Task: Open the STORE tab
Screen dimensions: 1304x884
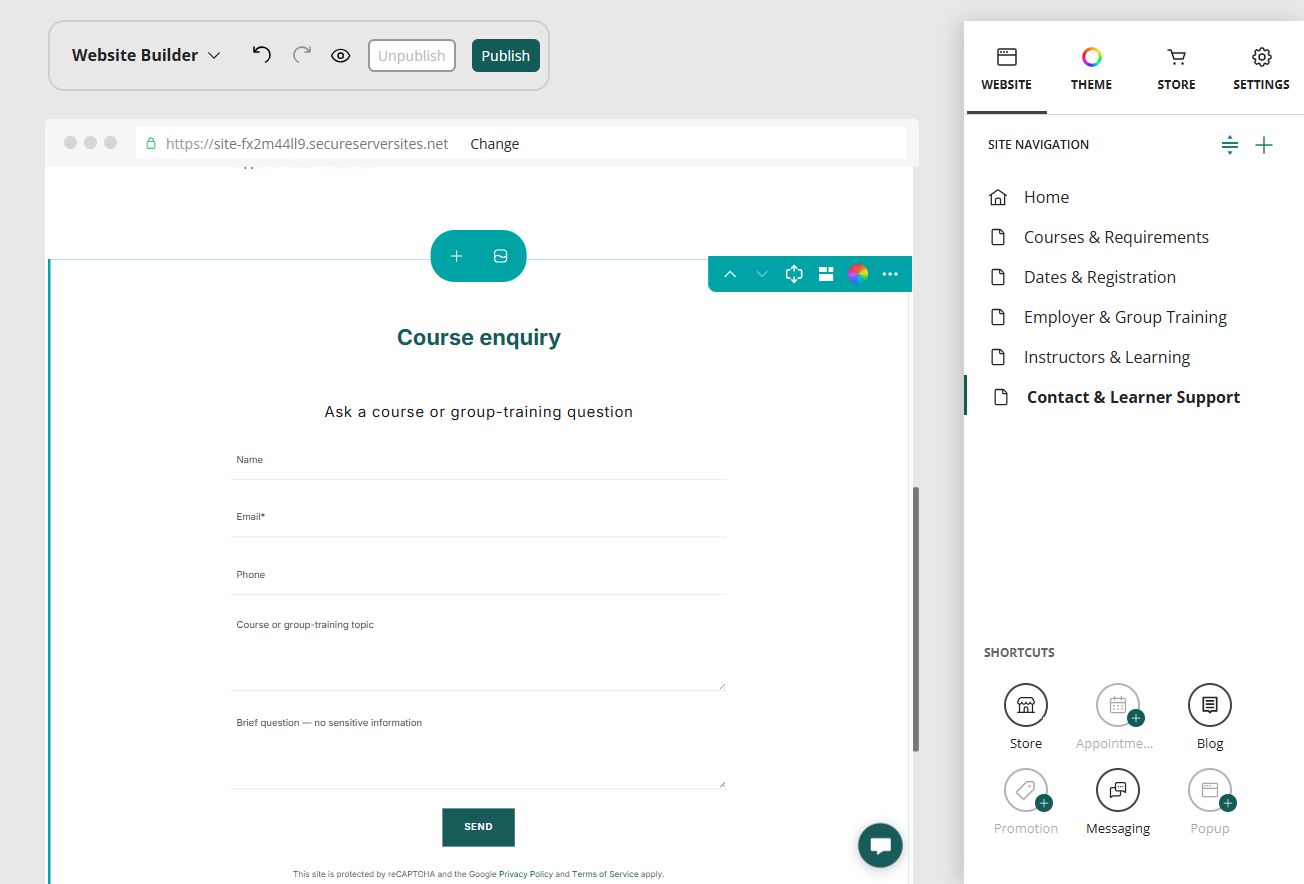Action: [x=1176, y=68]
